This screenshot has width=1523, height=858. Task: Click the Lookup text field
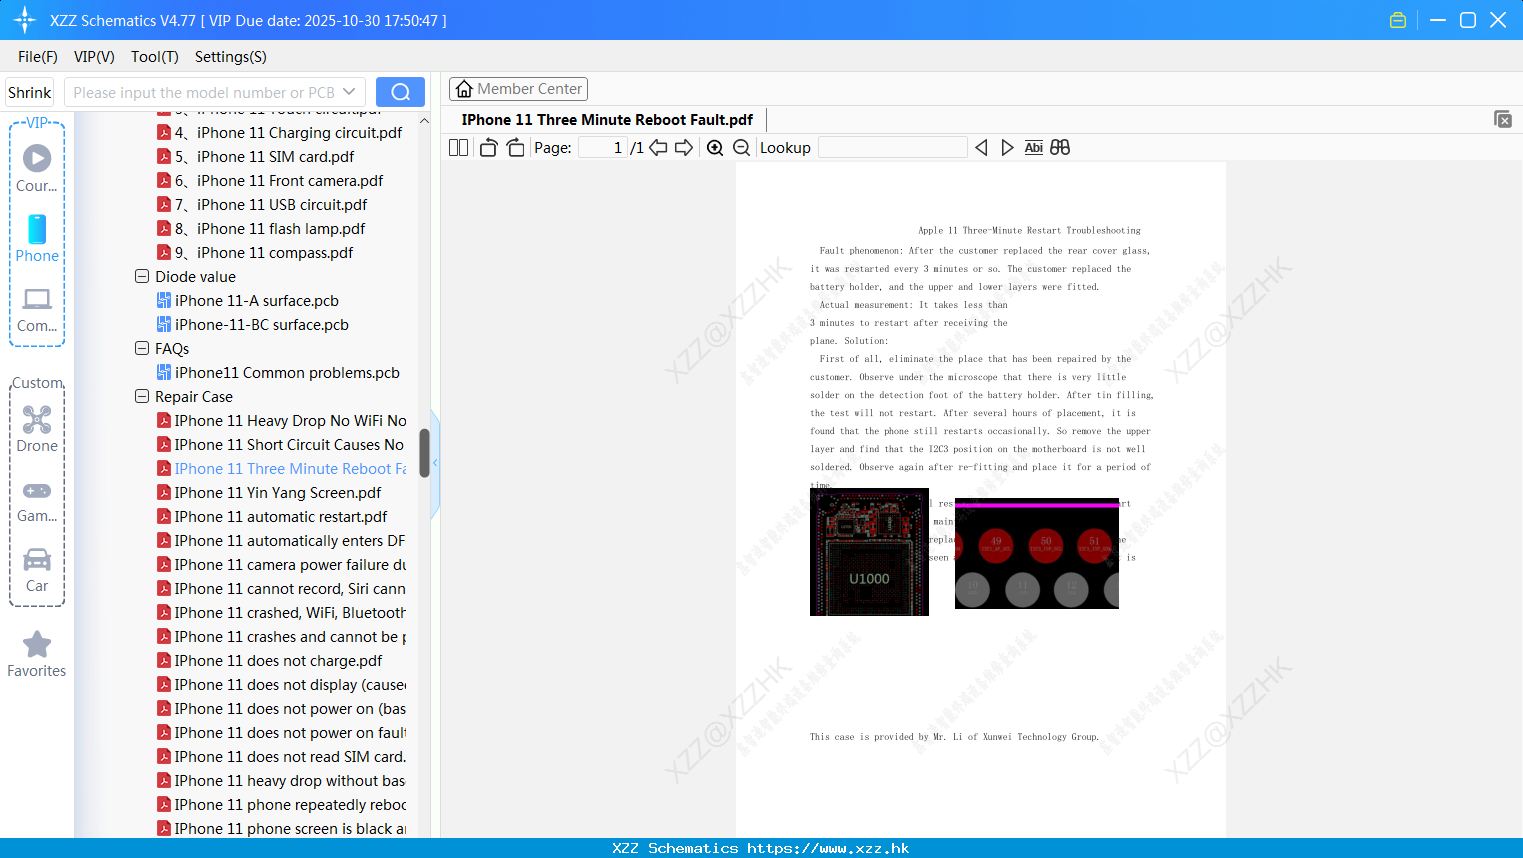[x=892, y=148]
